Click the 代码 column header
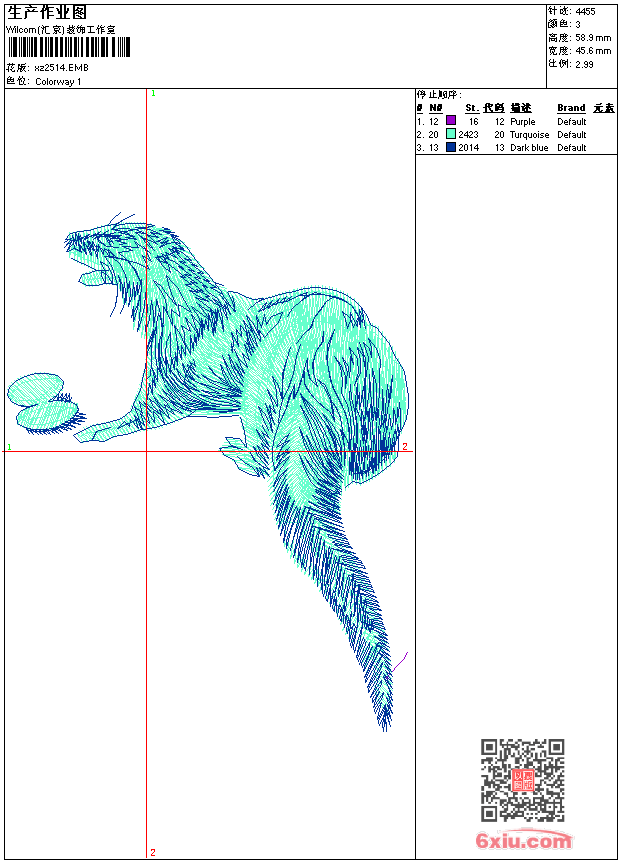 pos(494,108)
